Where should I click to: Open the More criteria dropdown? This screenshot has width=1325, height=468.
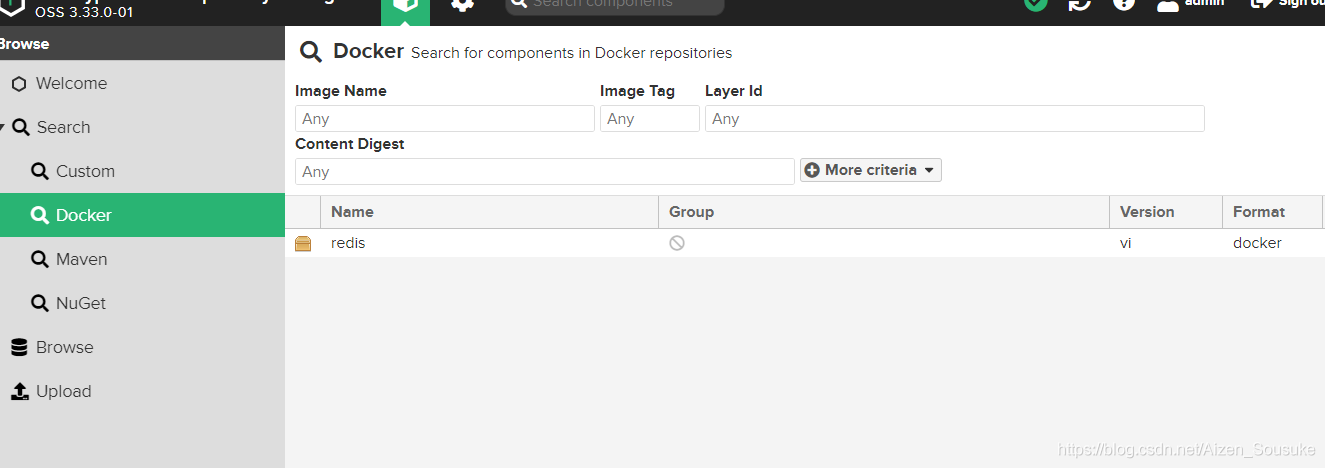click(870, 170)
